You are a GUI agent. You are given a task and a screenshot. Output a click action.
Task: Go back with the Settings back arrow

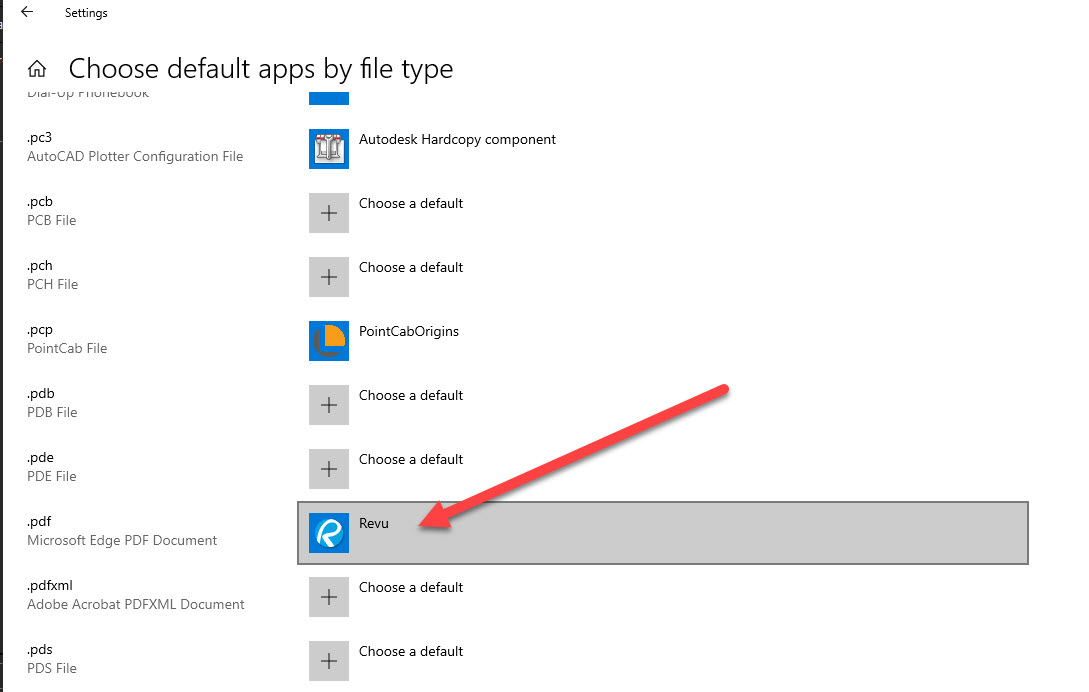(x=27, y=12)
